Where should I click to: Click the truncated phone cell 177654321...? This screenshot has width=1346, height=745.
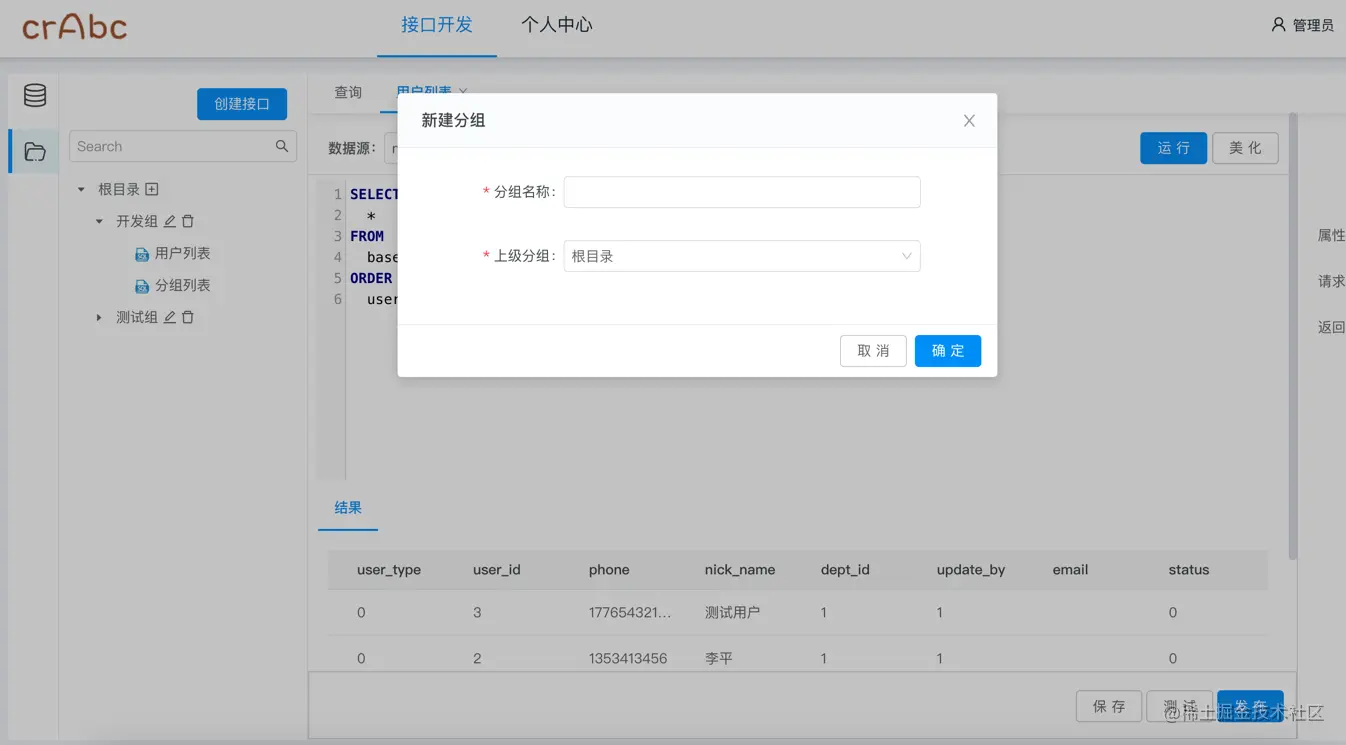[630, 612]
